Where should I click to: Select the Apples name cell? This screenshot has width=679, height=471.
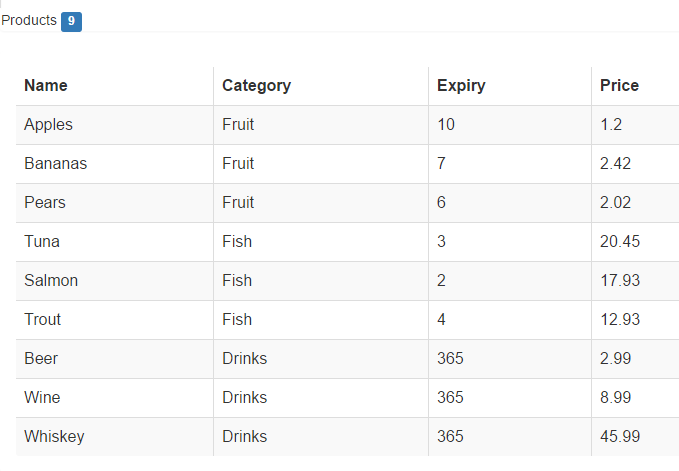(48, 125)
